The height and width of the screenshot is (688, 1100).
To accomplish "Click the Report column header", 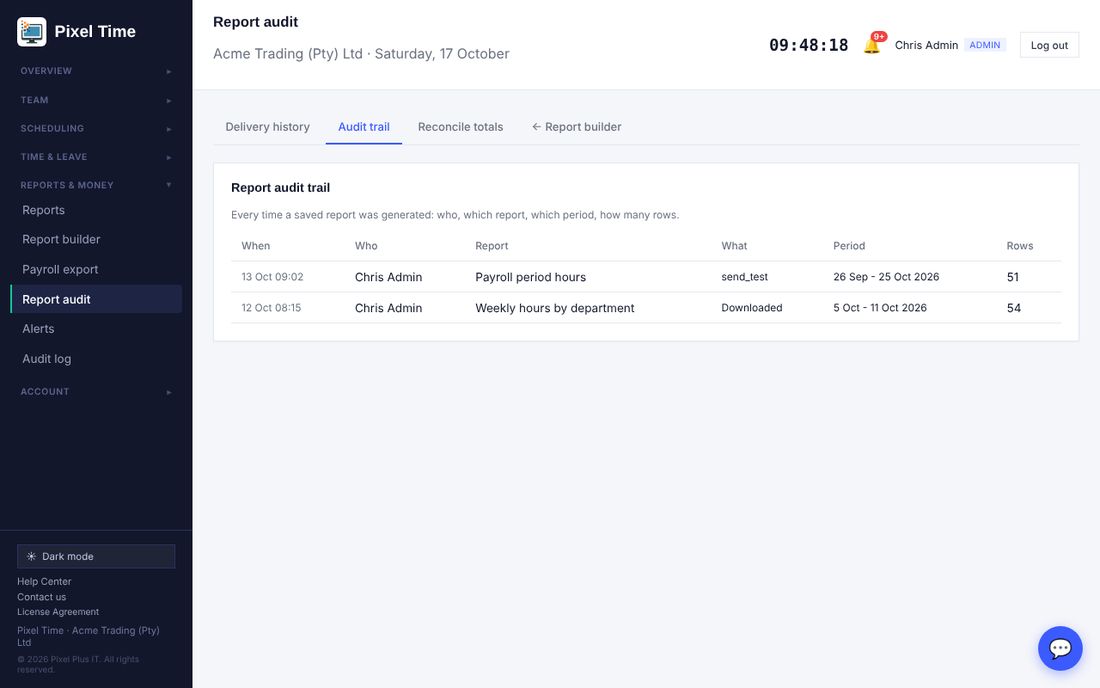I will coord(491,246).
